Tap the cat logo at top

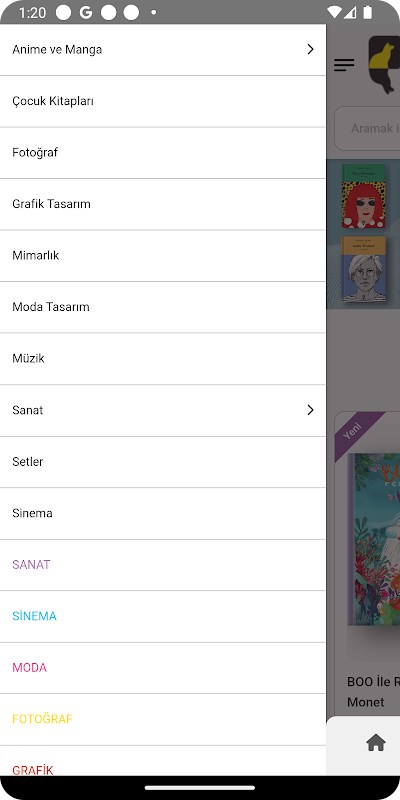pyautogui.click(x=384, y=64)
